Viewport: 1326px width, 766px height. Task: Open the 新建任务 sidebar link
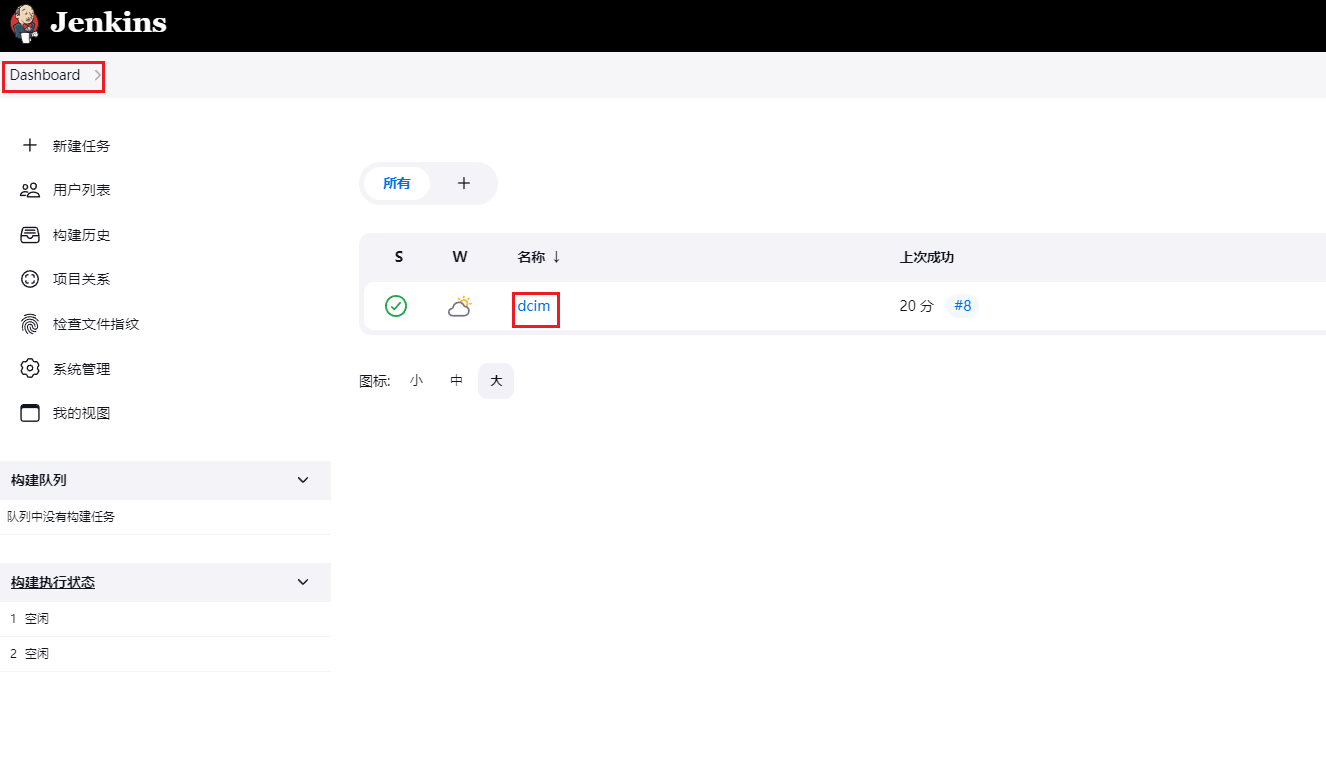81,146
